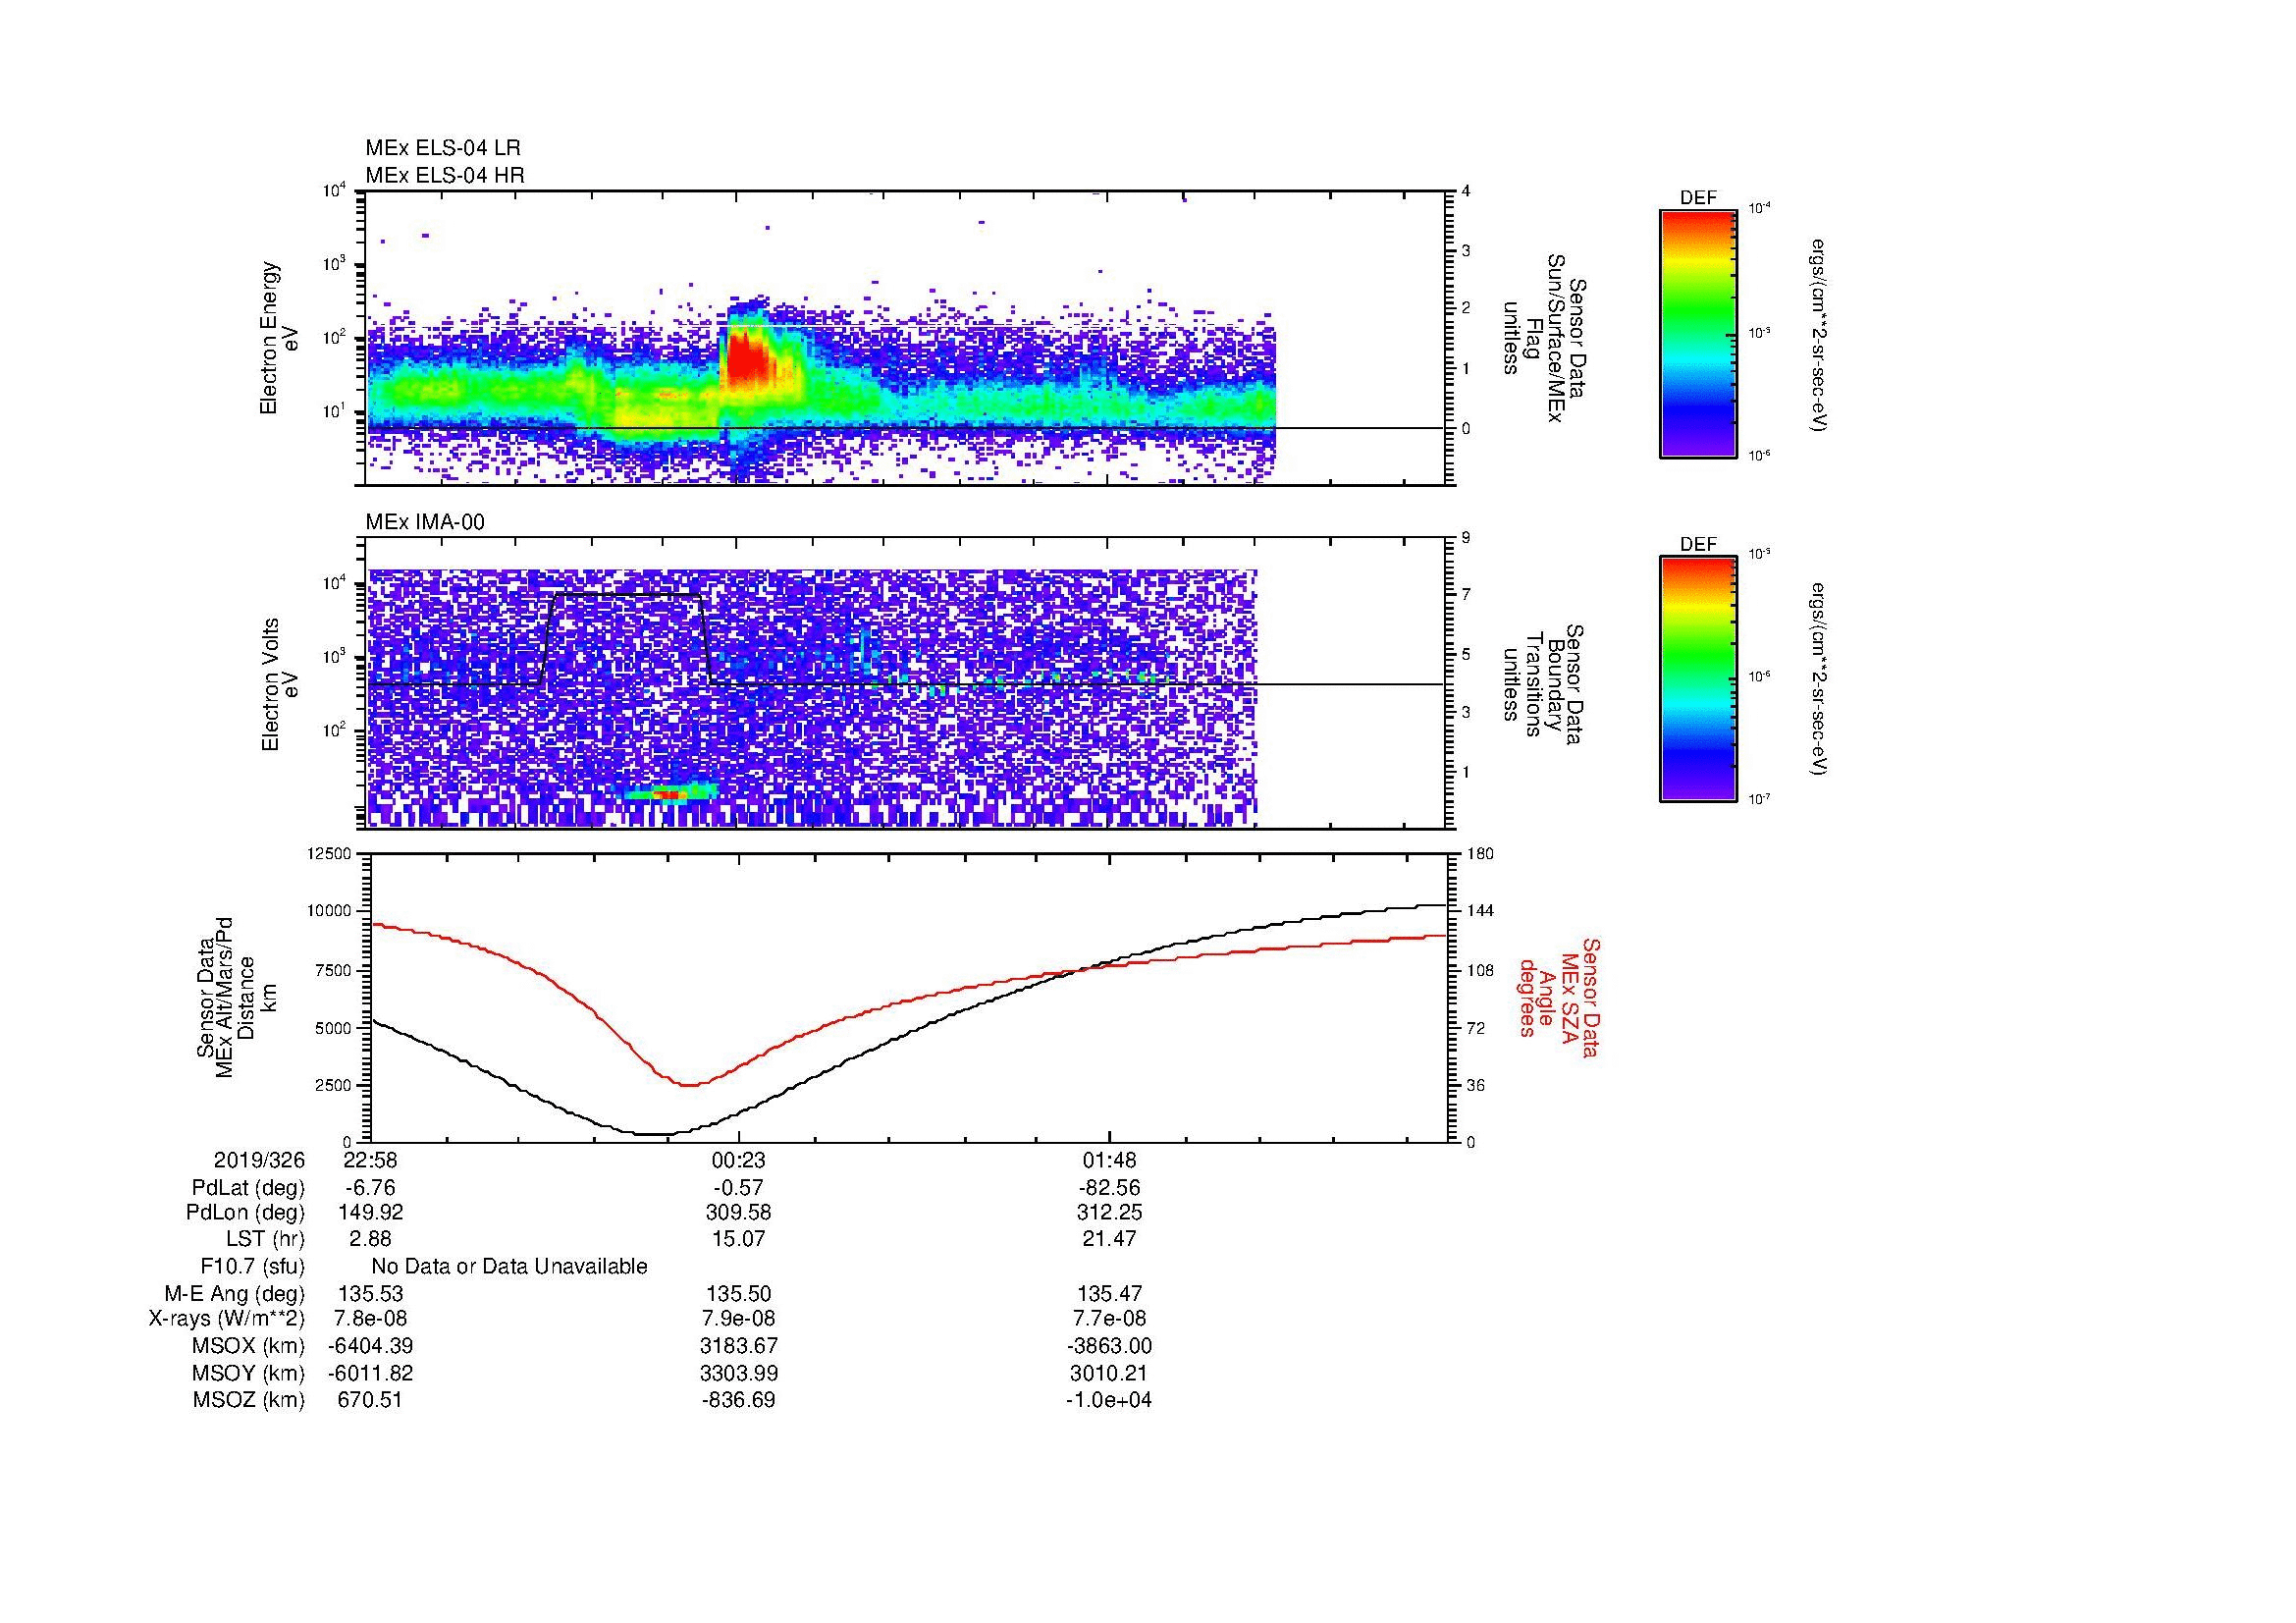This screenshot has width=2296, height=1623.
Task: Click the '00:23' time tick label
Action: [738, 1161]
